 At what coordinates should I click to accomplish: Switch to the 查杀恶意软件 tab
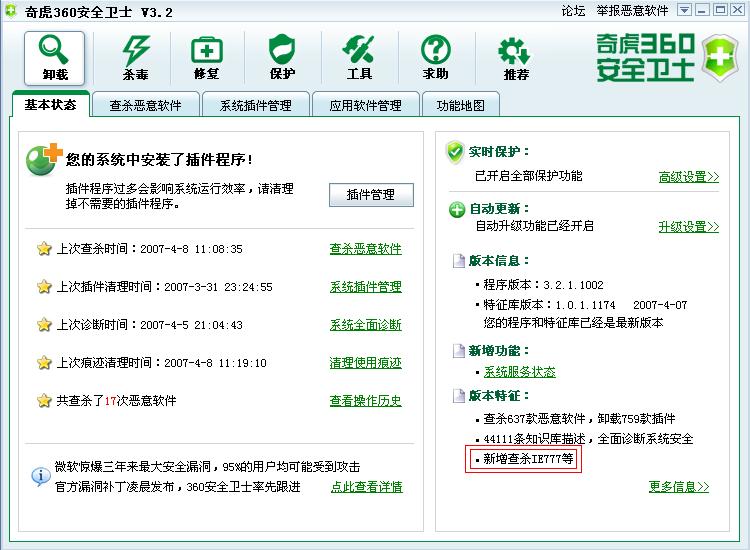(145, 105)
